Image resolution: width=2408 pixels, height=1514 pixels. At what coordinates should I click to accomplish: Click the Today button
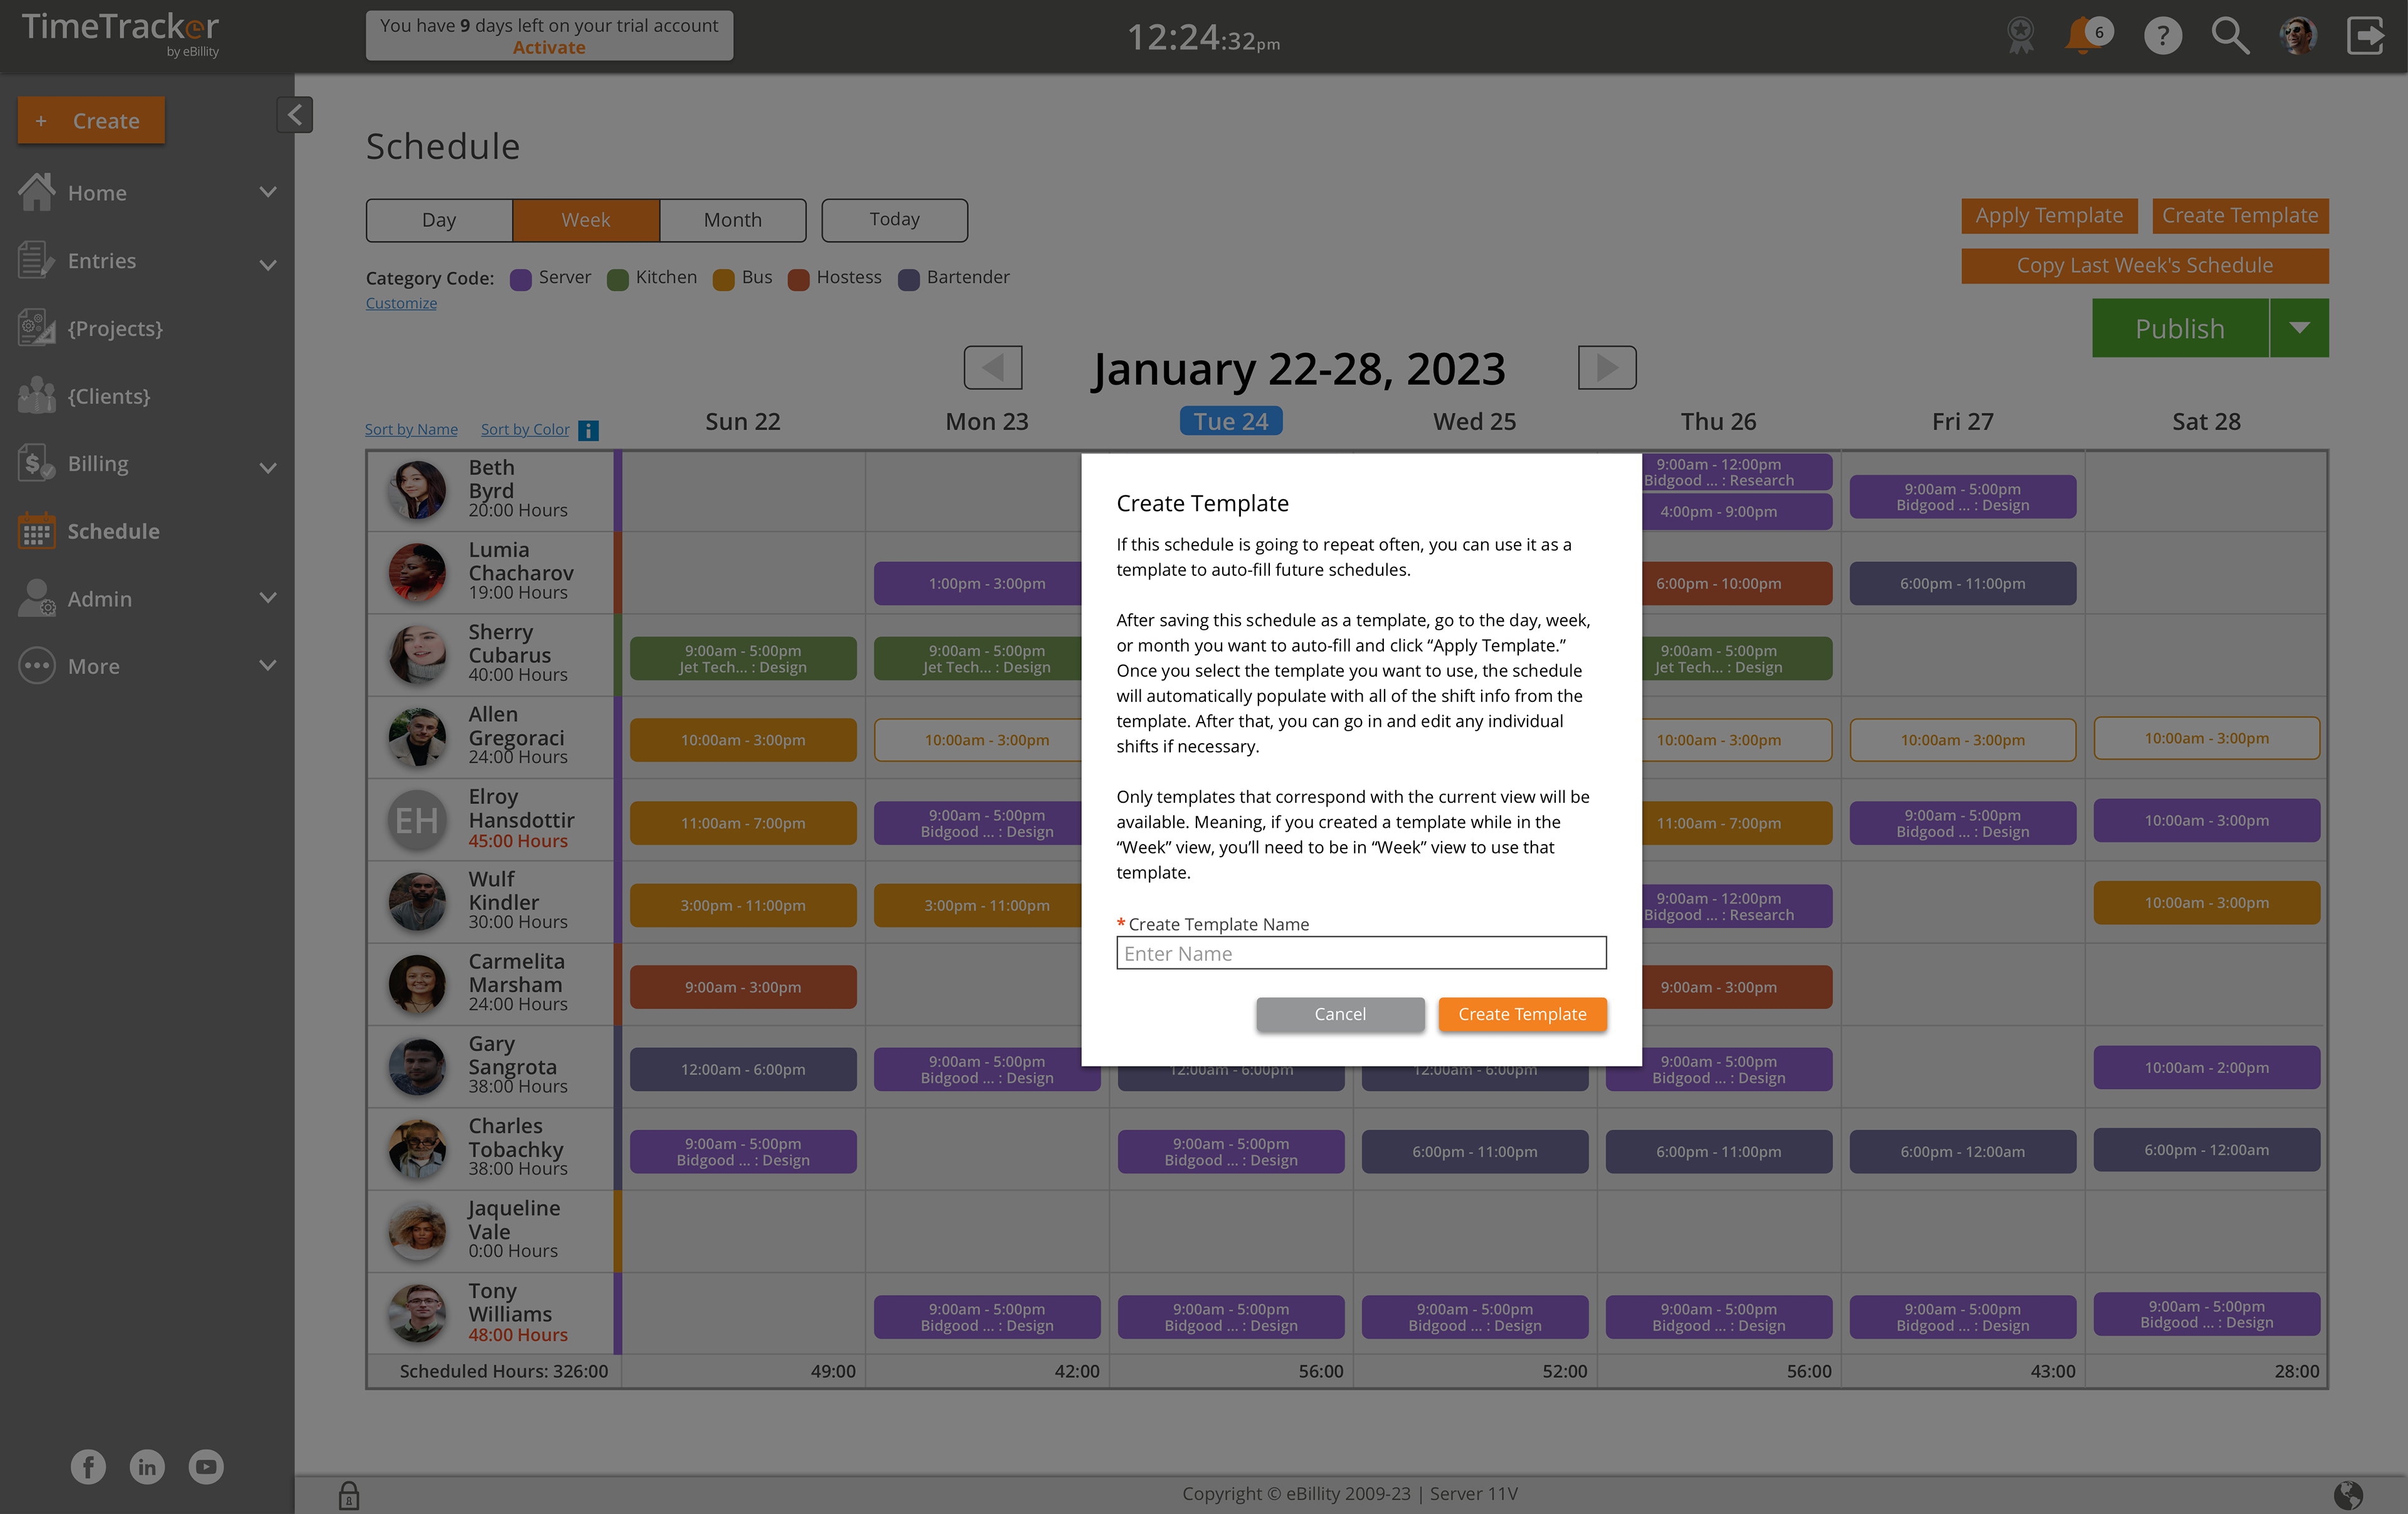pos(894,220)
